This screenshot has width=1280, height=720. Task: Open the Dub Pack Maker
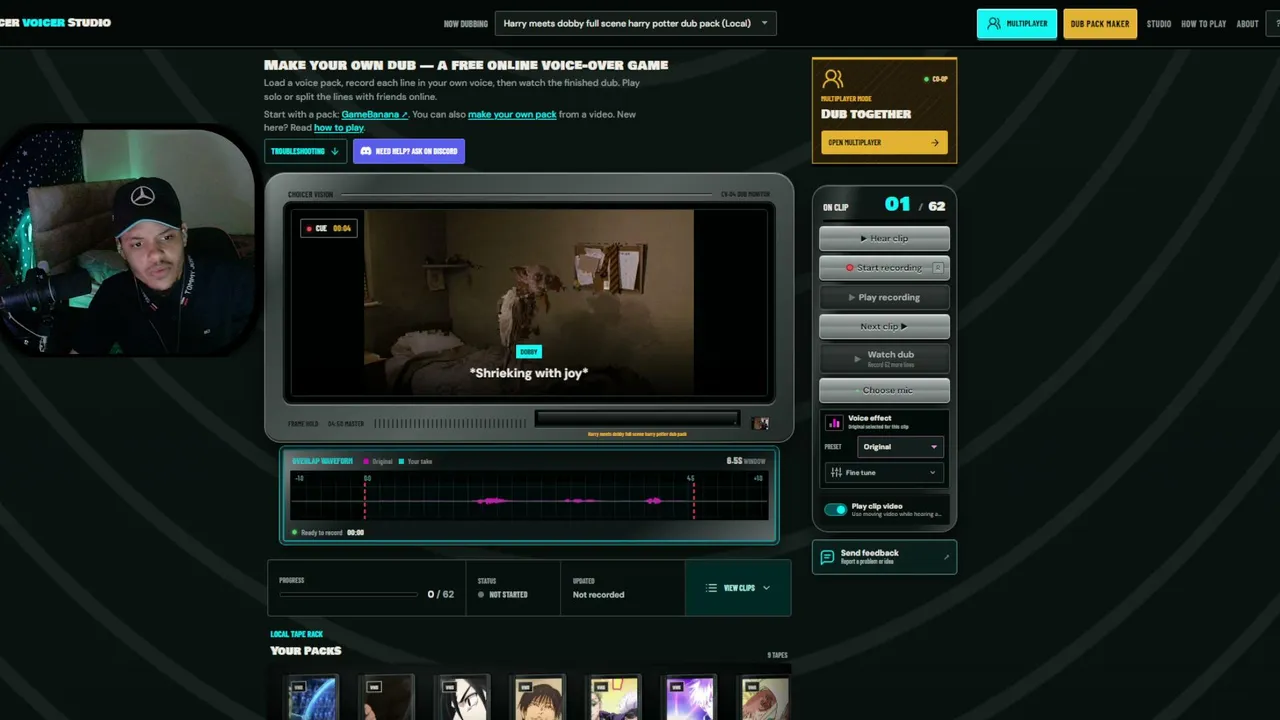click(1100, 24)
